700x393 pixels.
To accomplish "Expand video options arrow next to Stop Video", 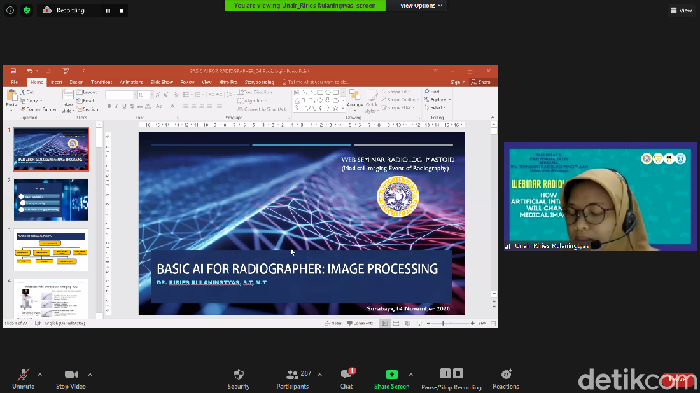I will point(90,374).
